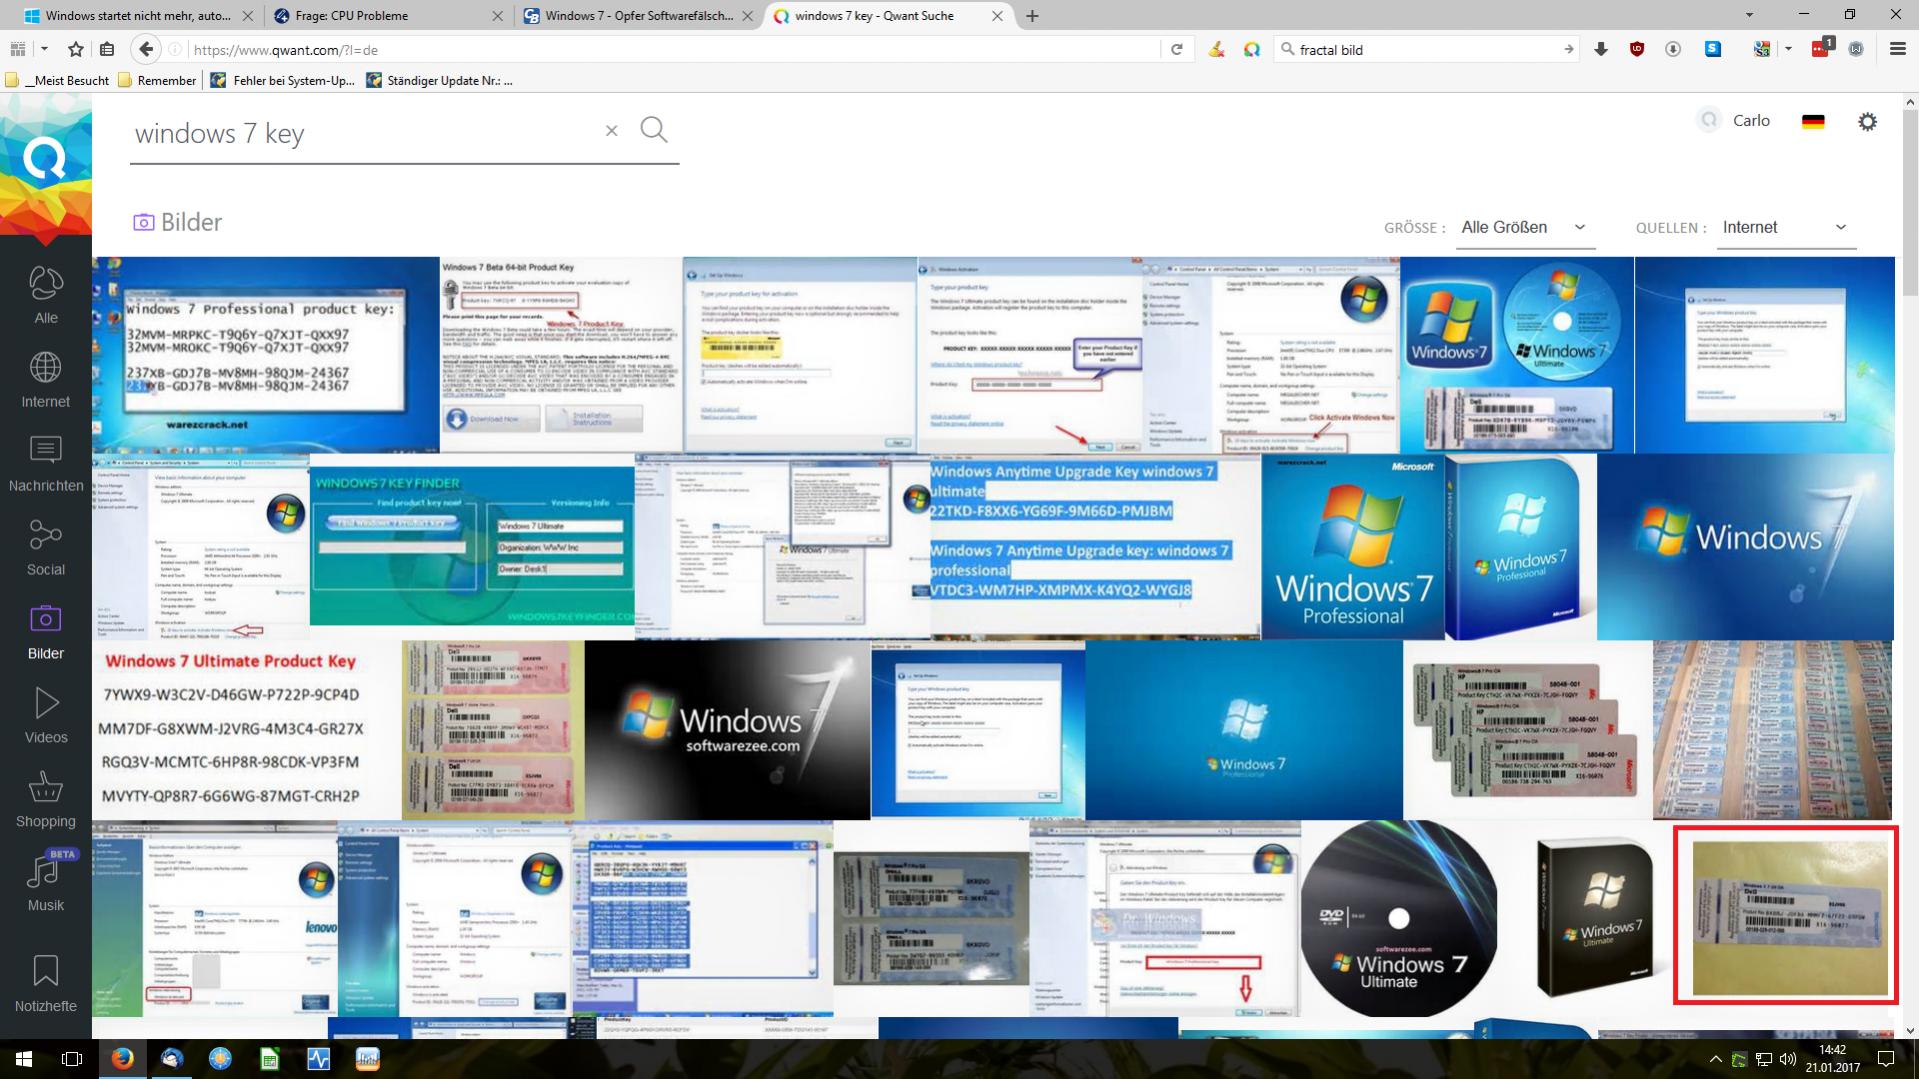
Task: Open the Shopping search category
Action: pos(45,800)
